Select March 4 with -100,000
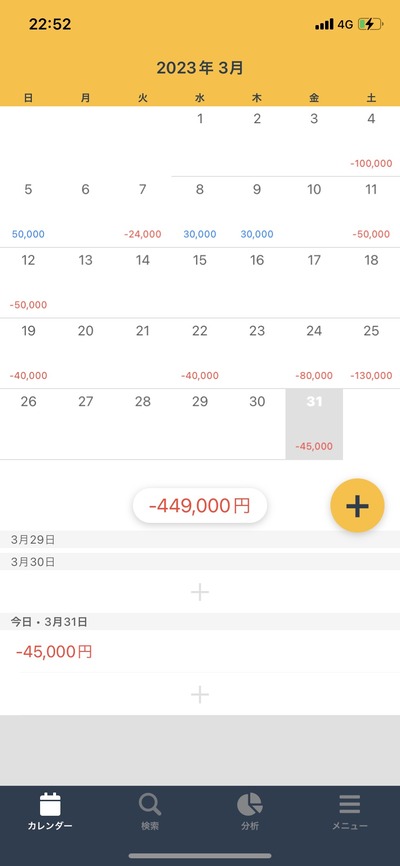Image resolution: width=400 pixels, height=866 pixels. (x=371, y=141)
